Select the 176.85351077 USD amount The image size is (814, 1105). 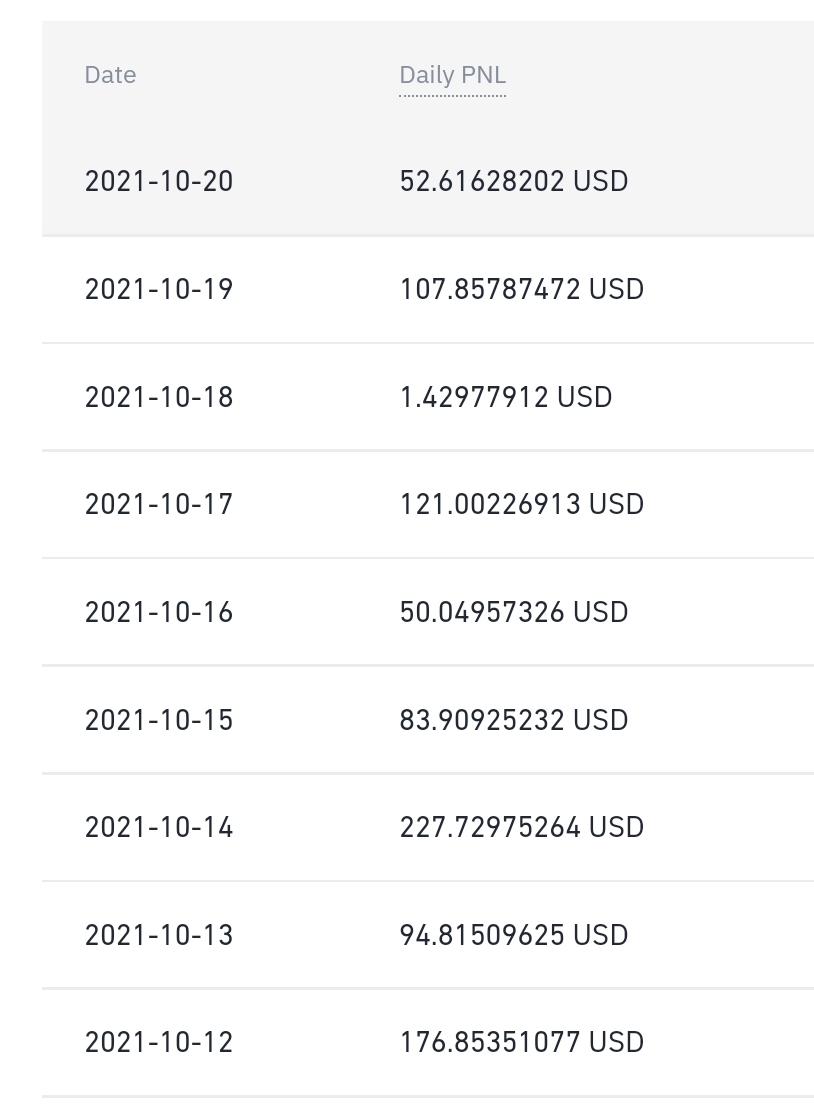click(x=522, y=1042)
